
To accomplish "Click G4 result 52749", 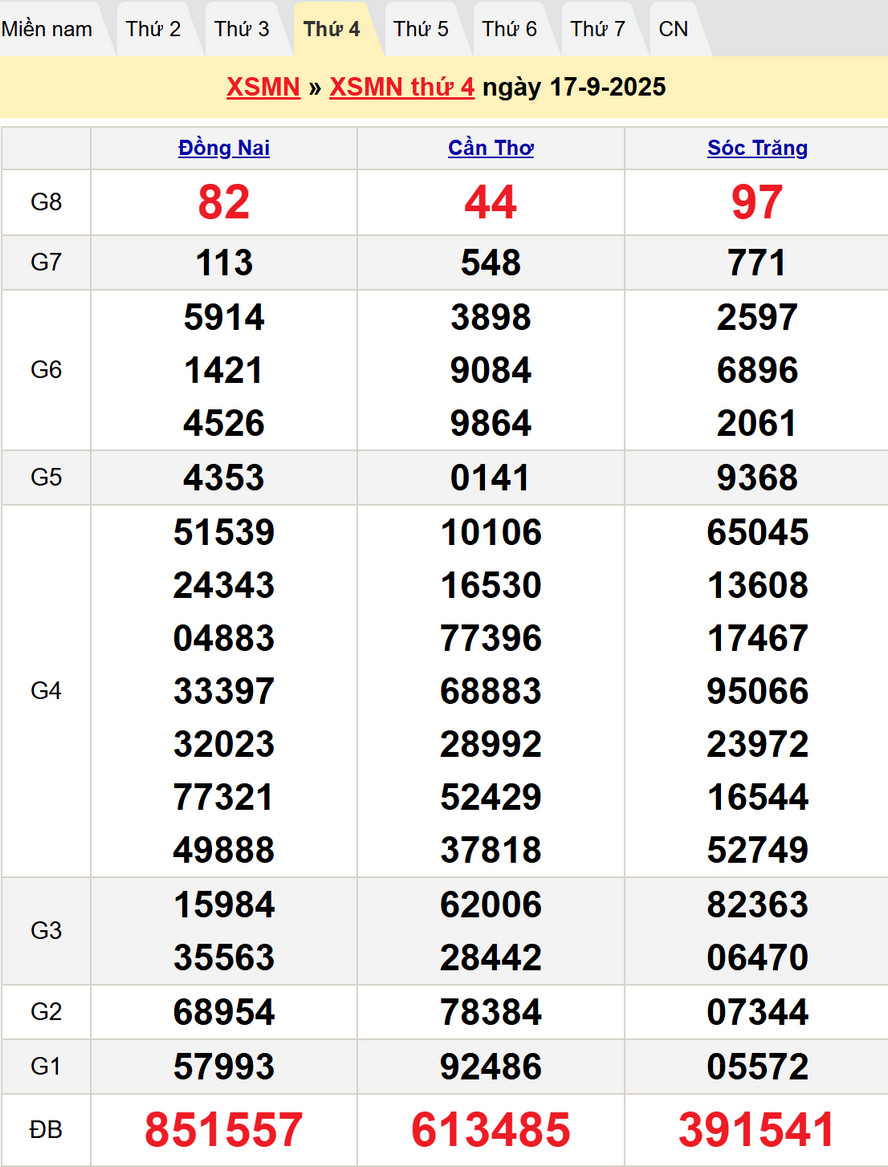I will 758,849.
